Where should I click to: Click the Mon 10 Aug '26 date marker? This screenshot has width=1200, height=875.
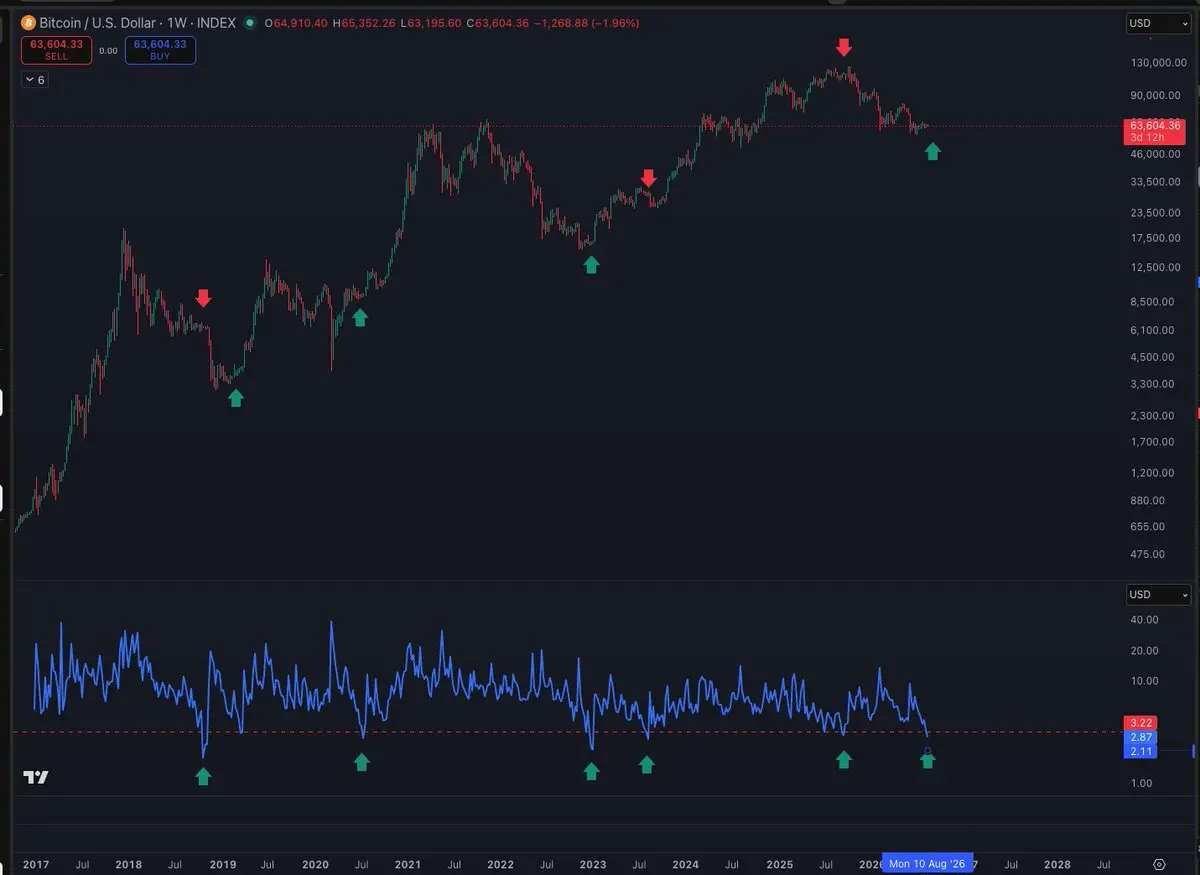pyautogui.click(x=927, y=864)
